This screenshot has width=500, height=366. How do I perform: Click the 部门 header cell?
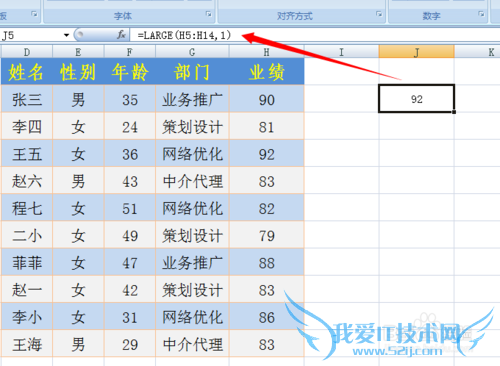pos(192,72)
